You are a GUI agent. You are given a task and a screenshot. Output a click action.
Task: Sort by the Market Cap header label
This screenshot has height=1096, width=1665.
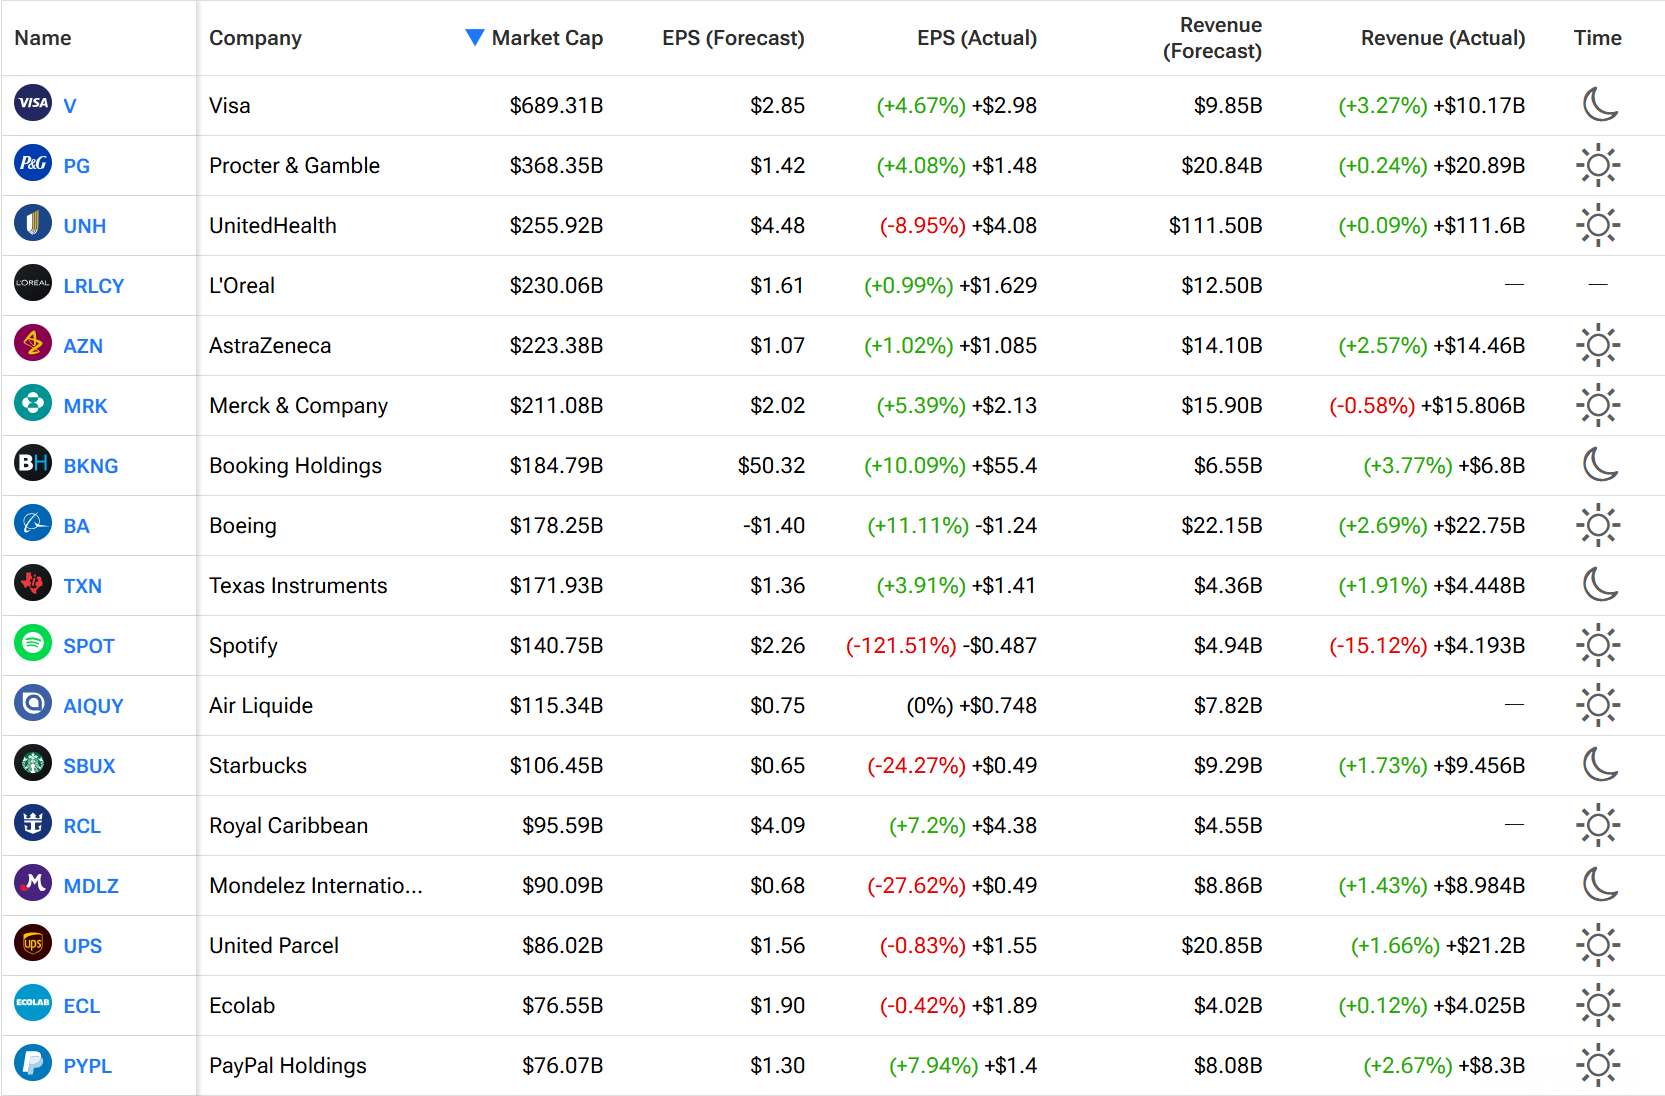[x=547, y=38]
